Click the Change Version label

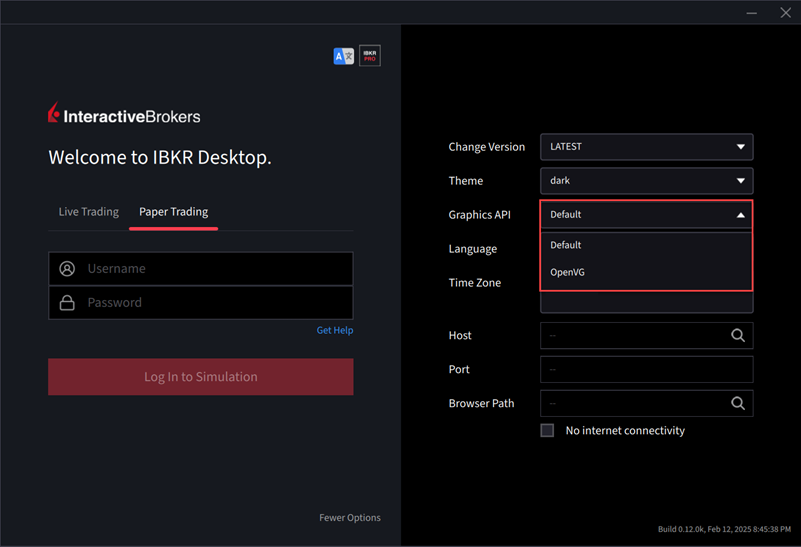point(486,147)
